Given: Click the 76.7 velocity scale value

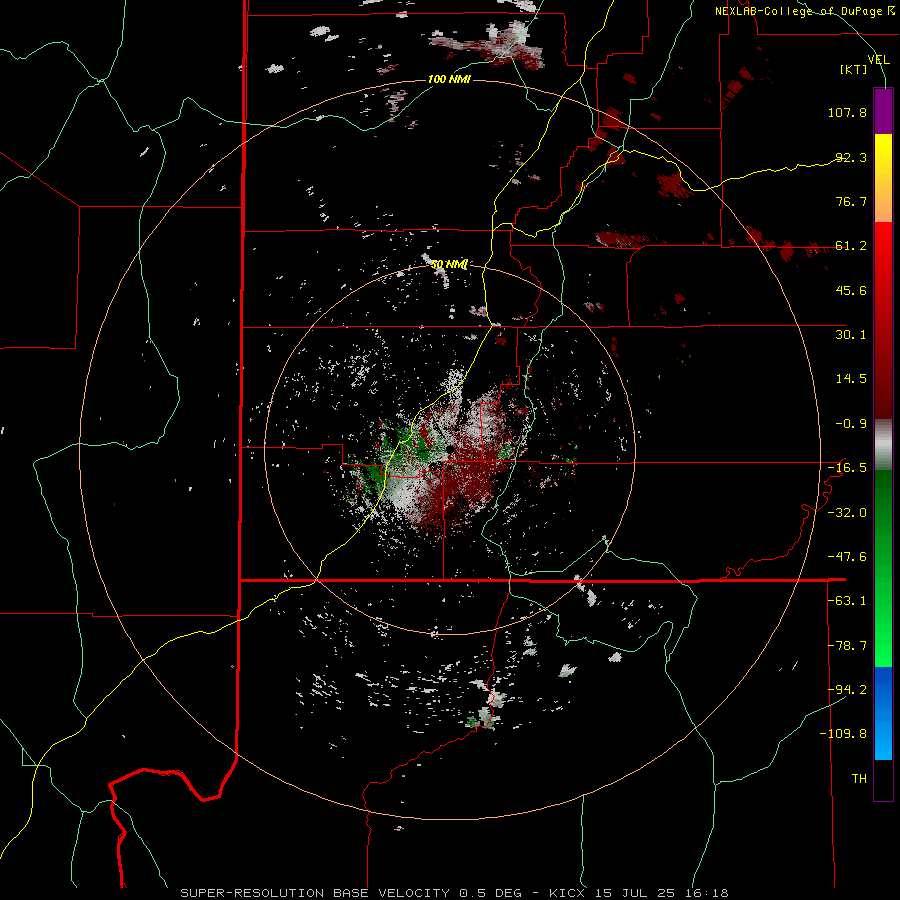Looking at the screenshot, I should 851,201.
